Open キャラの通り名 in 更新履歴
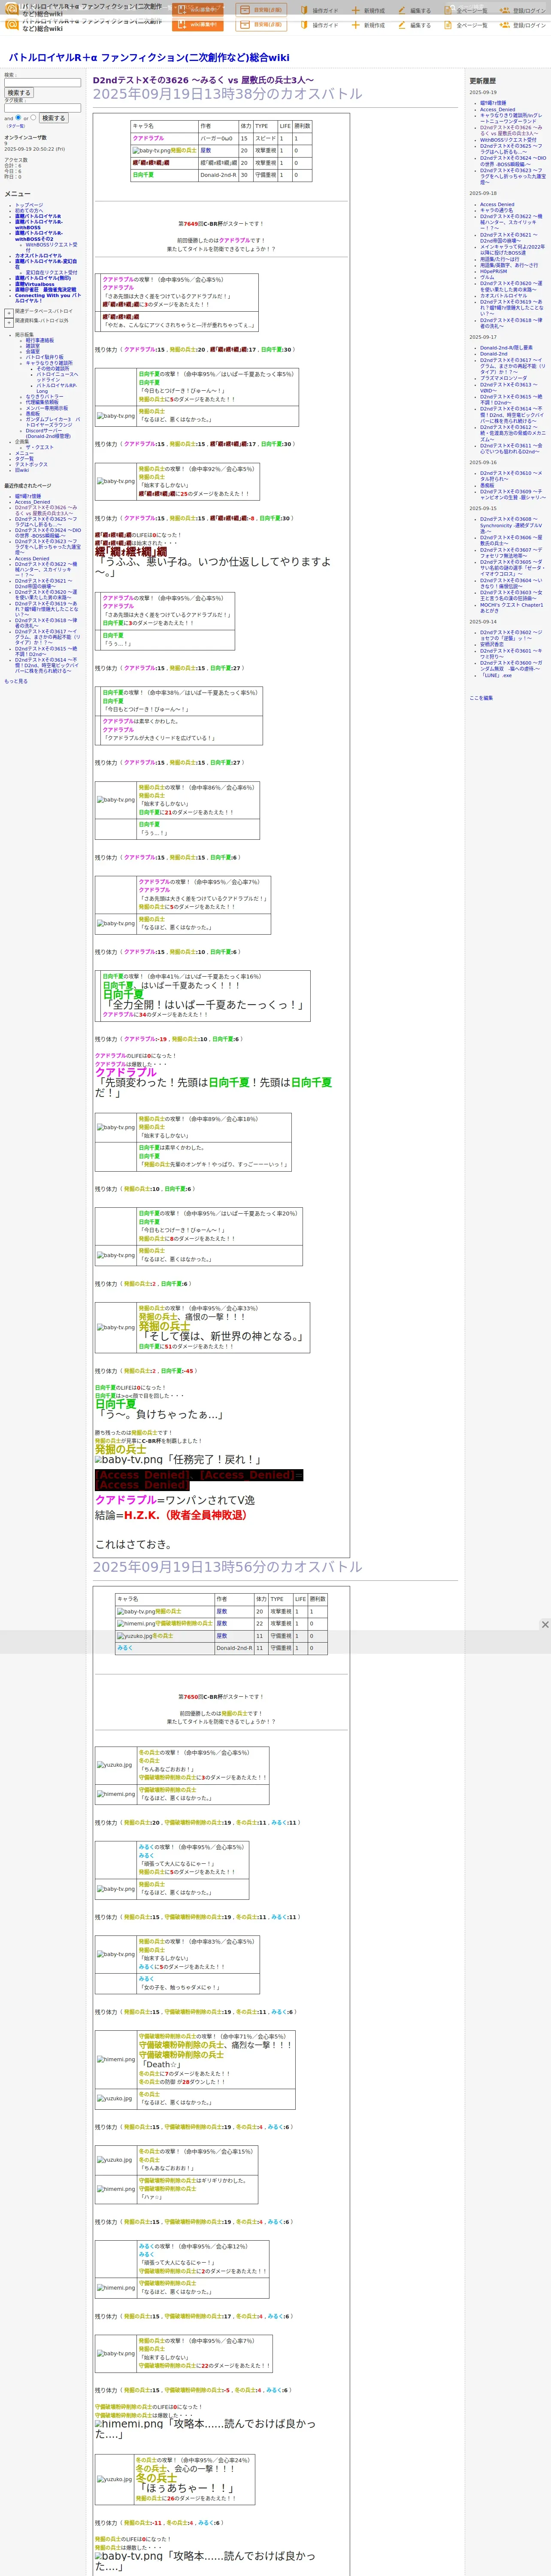The height and width of the screenshot is (2576, 551). [x=497, y=210]
